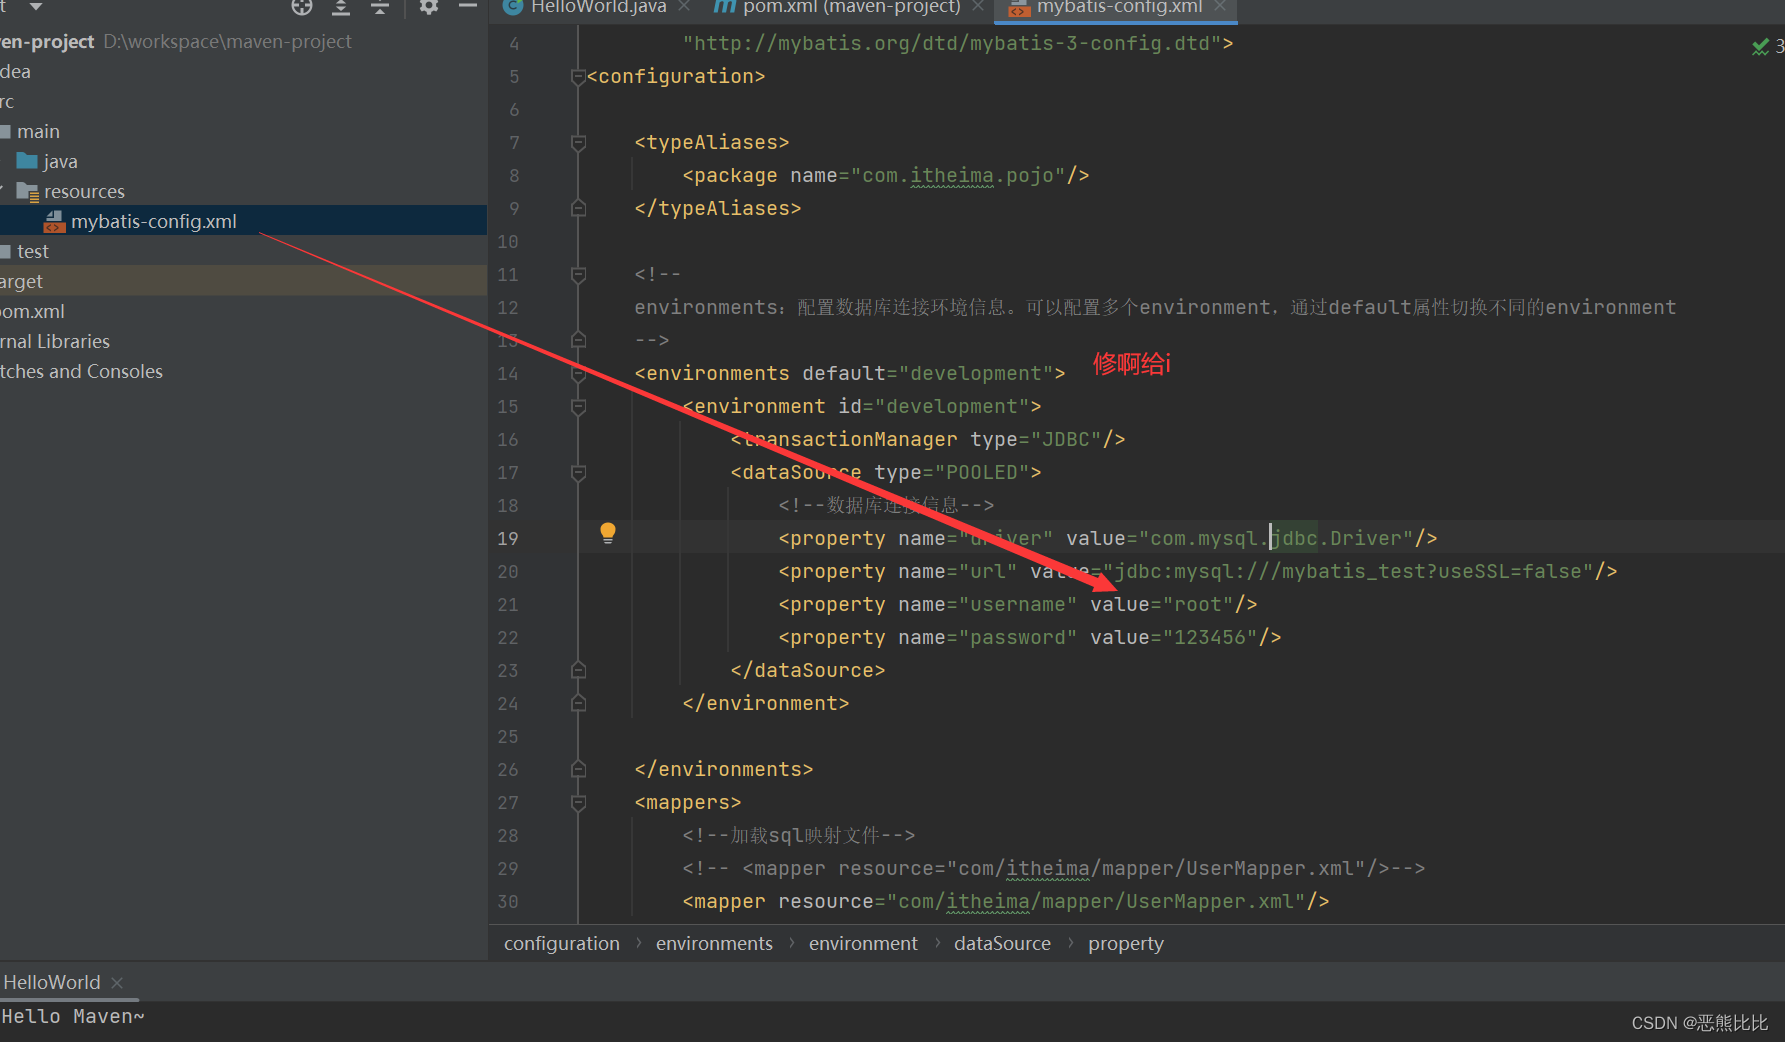Viewport: 1785px width, 1042px height.
Task: Click the pom.xml tab Maven icon
Action: pyautogui.click(x=725, y=7)
